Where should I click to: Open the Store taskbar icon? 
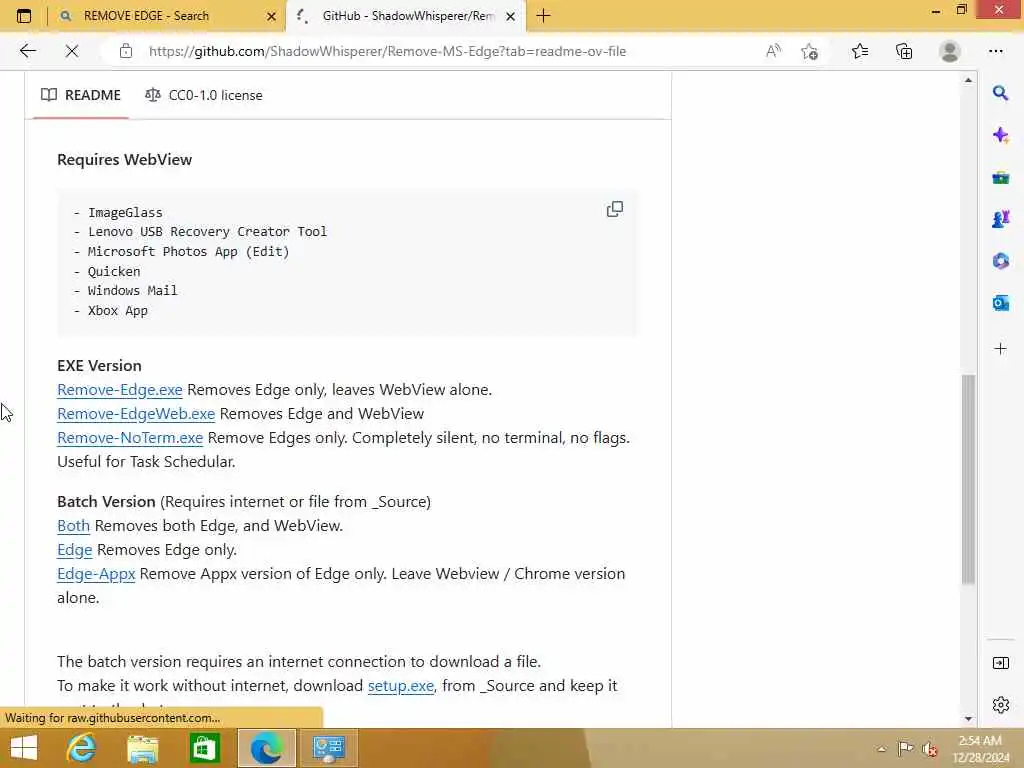pos(204,748)
